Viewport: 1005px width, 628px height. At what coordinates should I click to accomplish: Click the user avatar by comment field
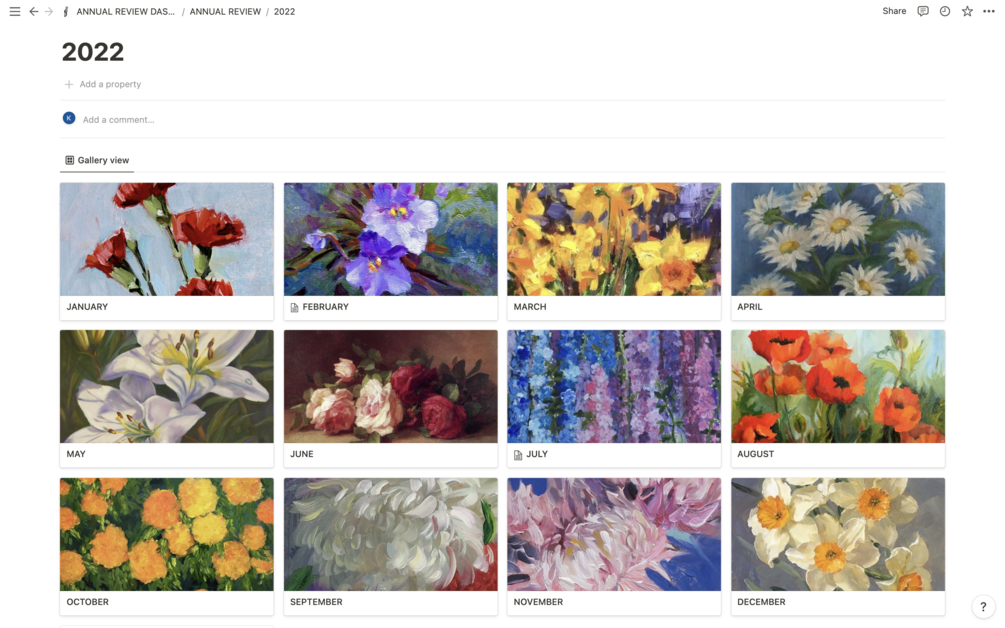coord(69,118)
